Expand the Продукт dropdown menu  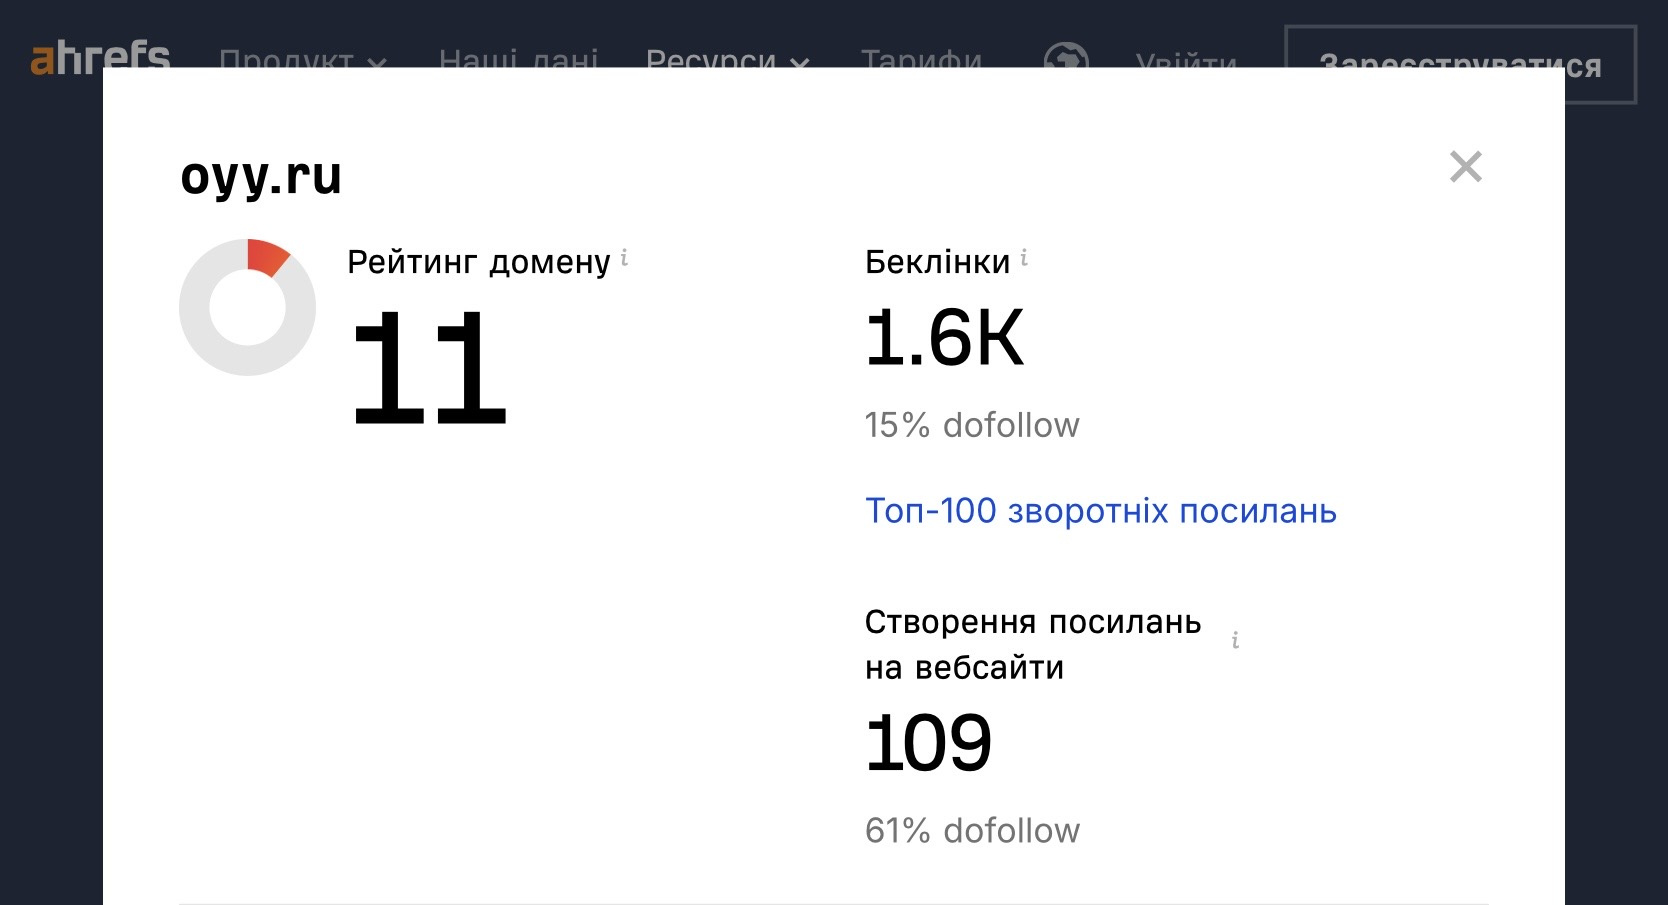click(x=302, y=58)
